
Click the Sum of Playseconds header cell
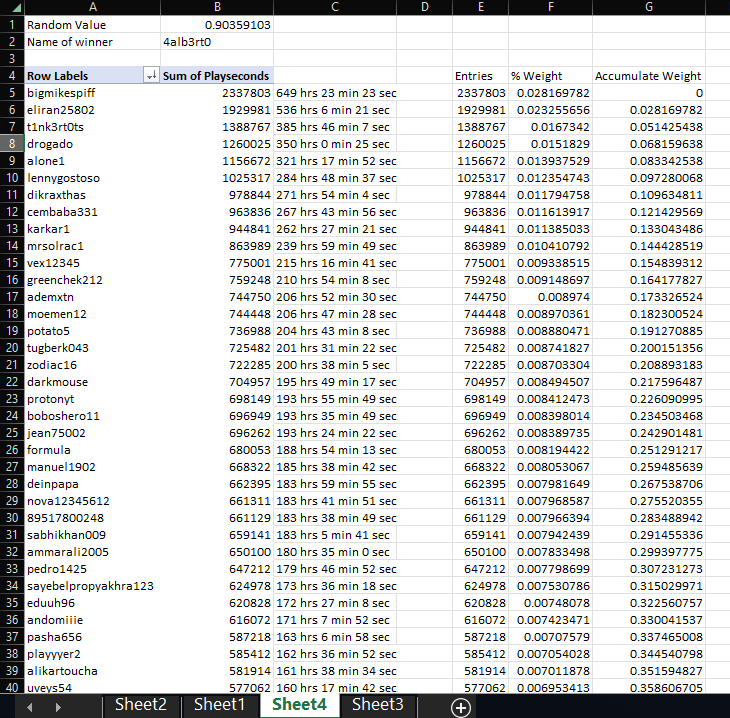[216, 76]
